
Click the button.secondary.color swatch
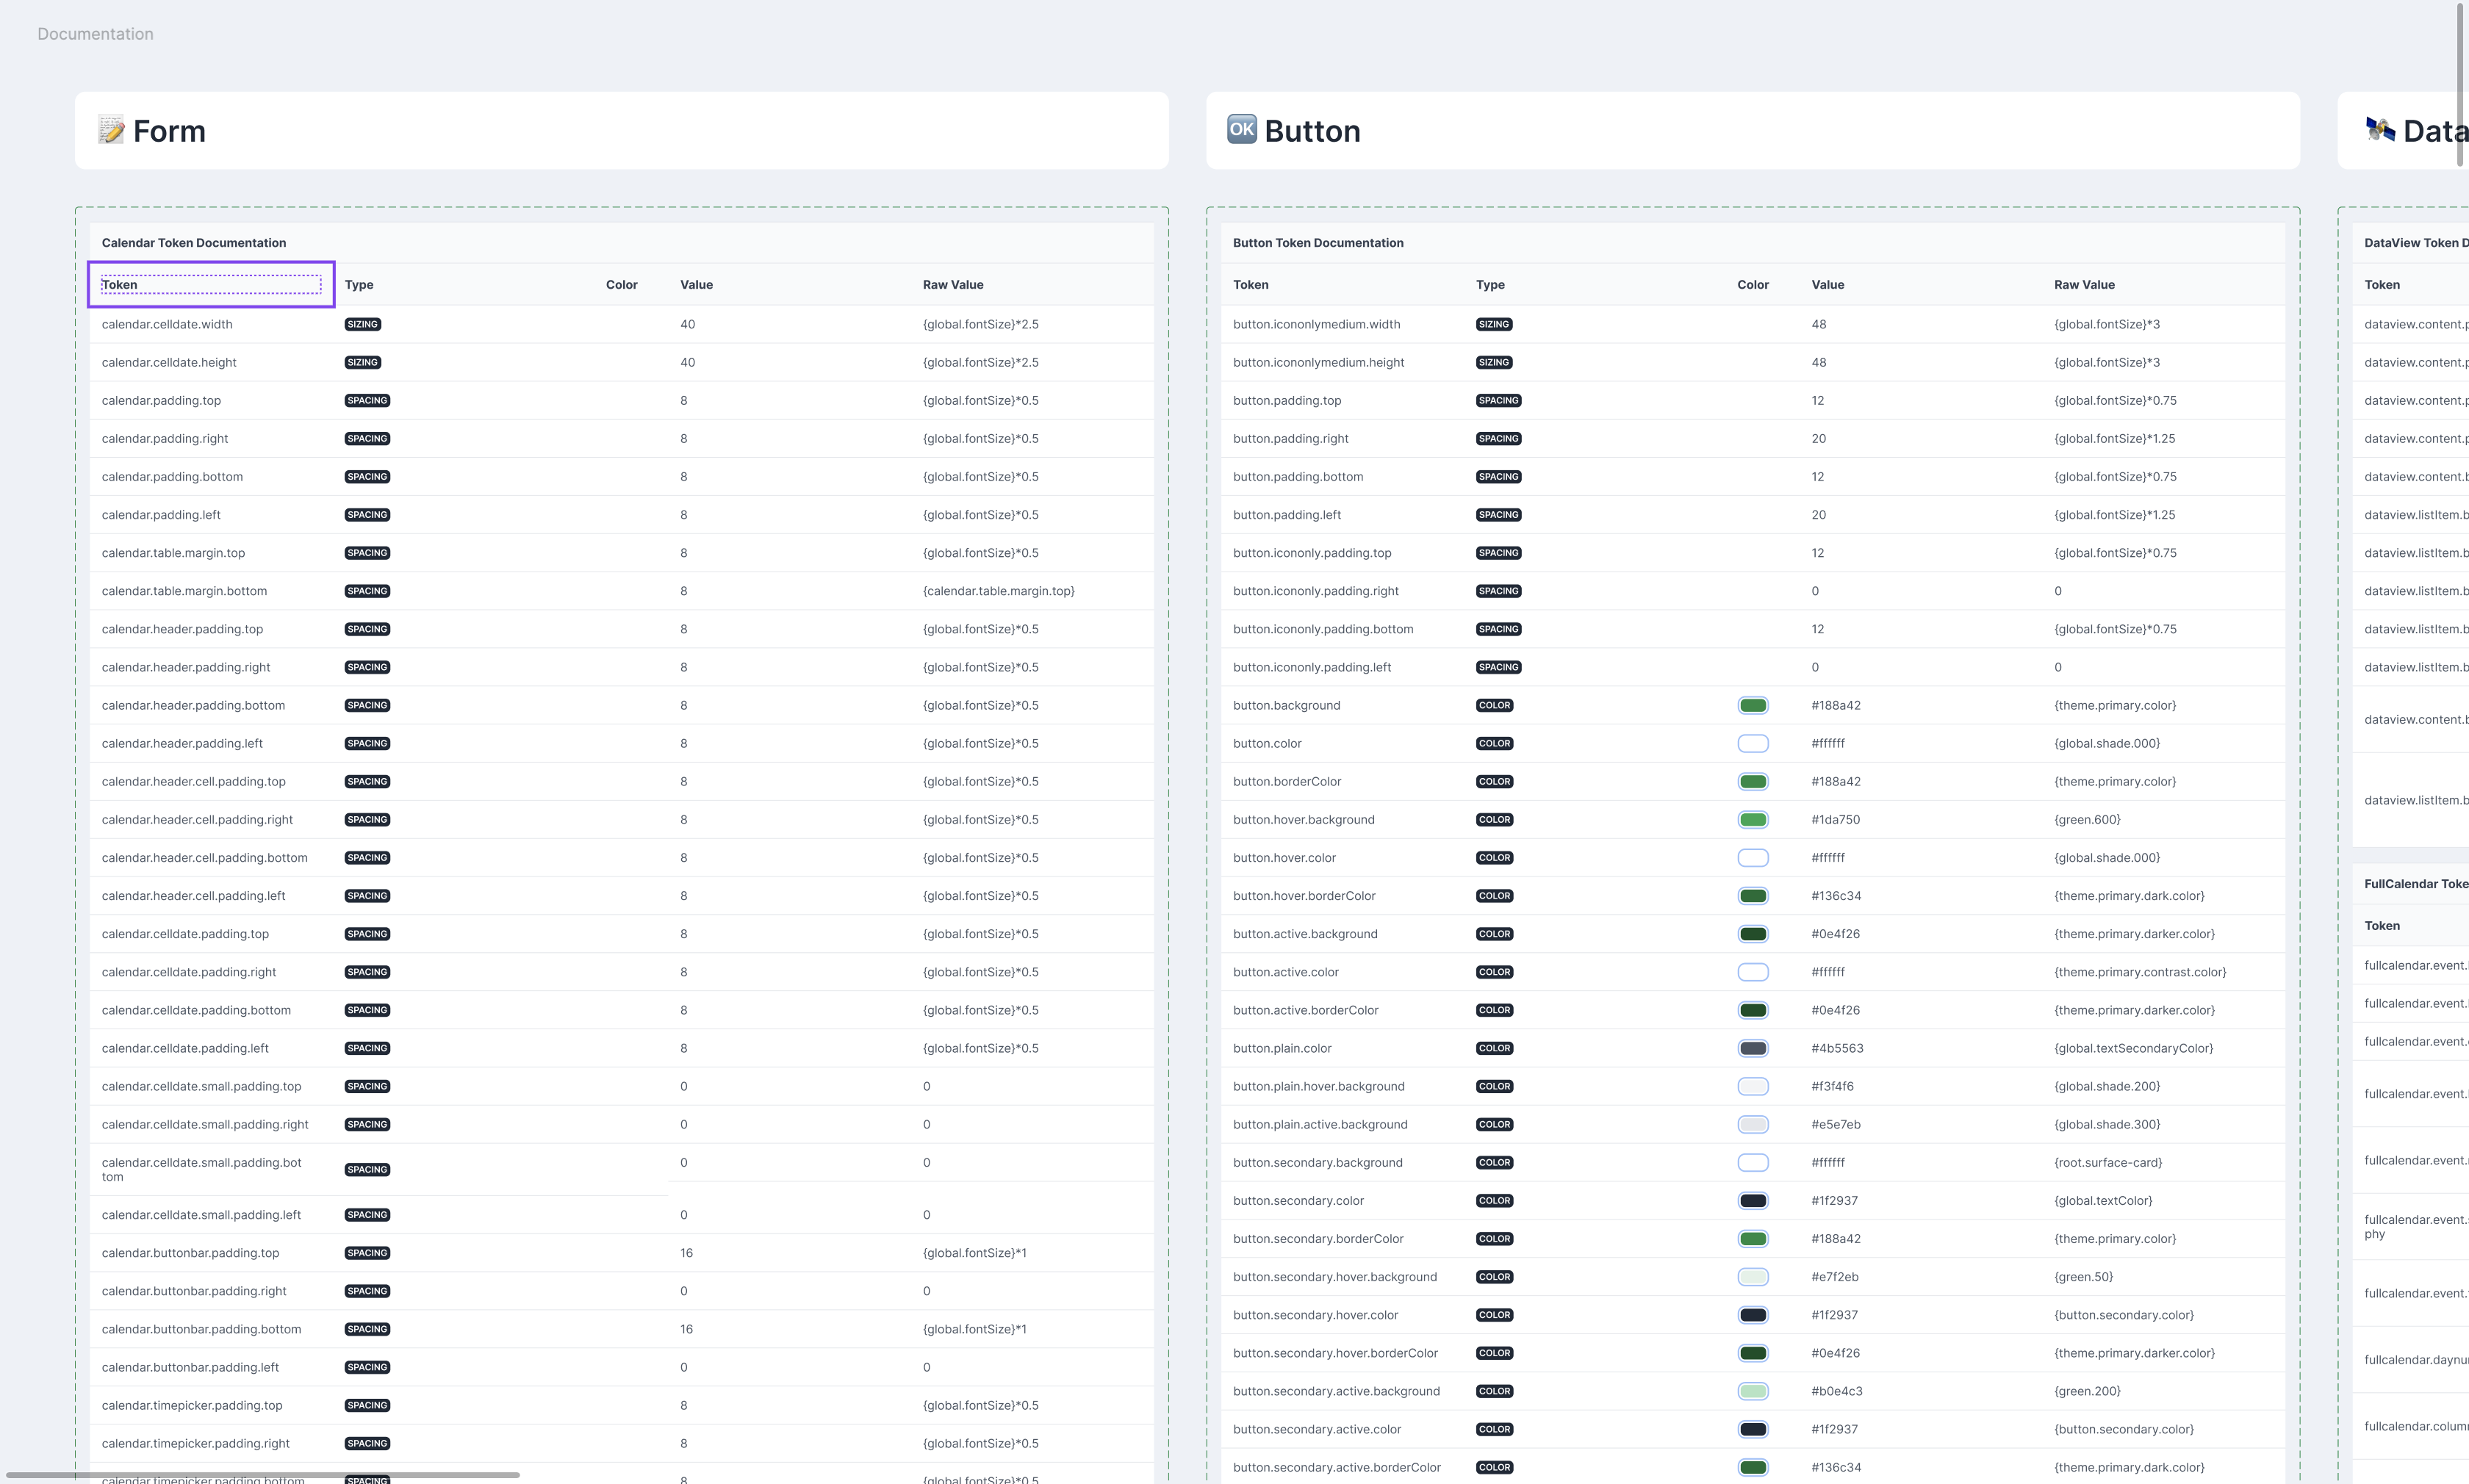tap(1752, 1201)
